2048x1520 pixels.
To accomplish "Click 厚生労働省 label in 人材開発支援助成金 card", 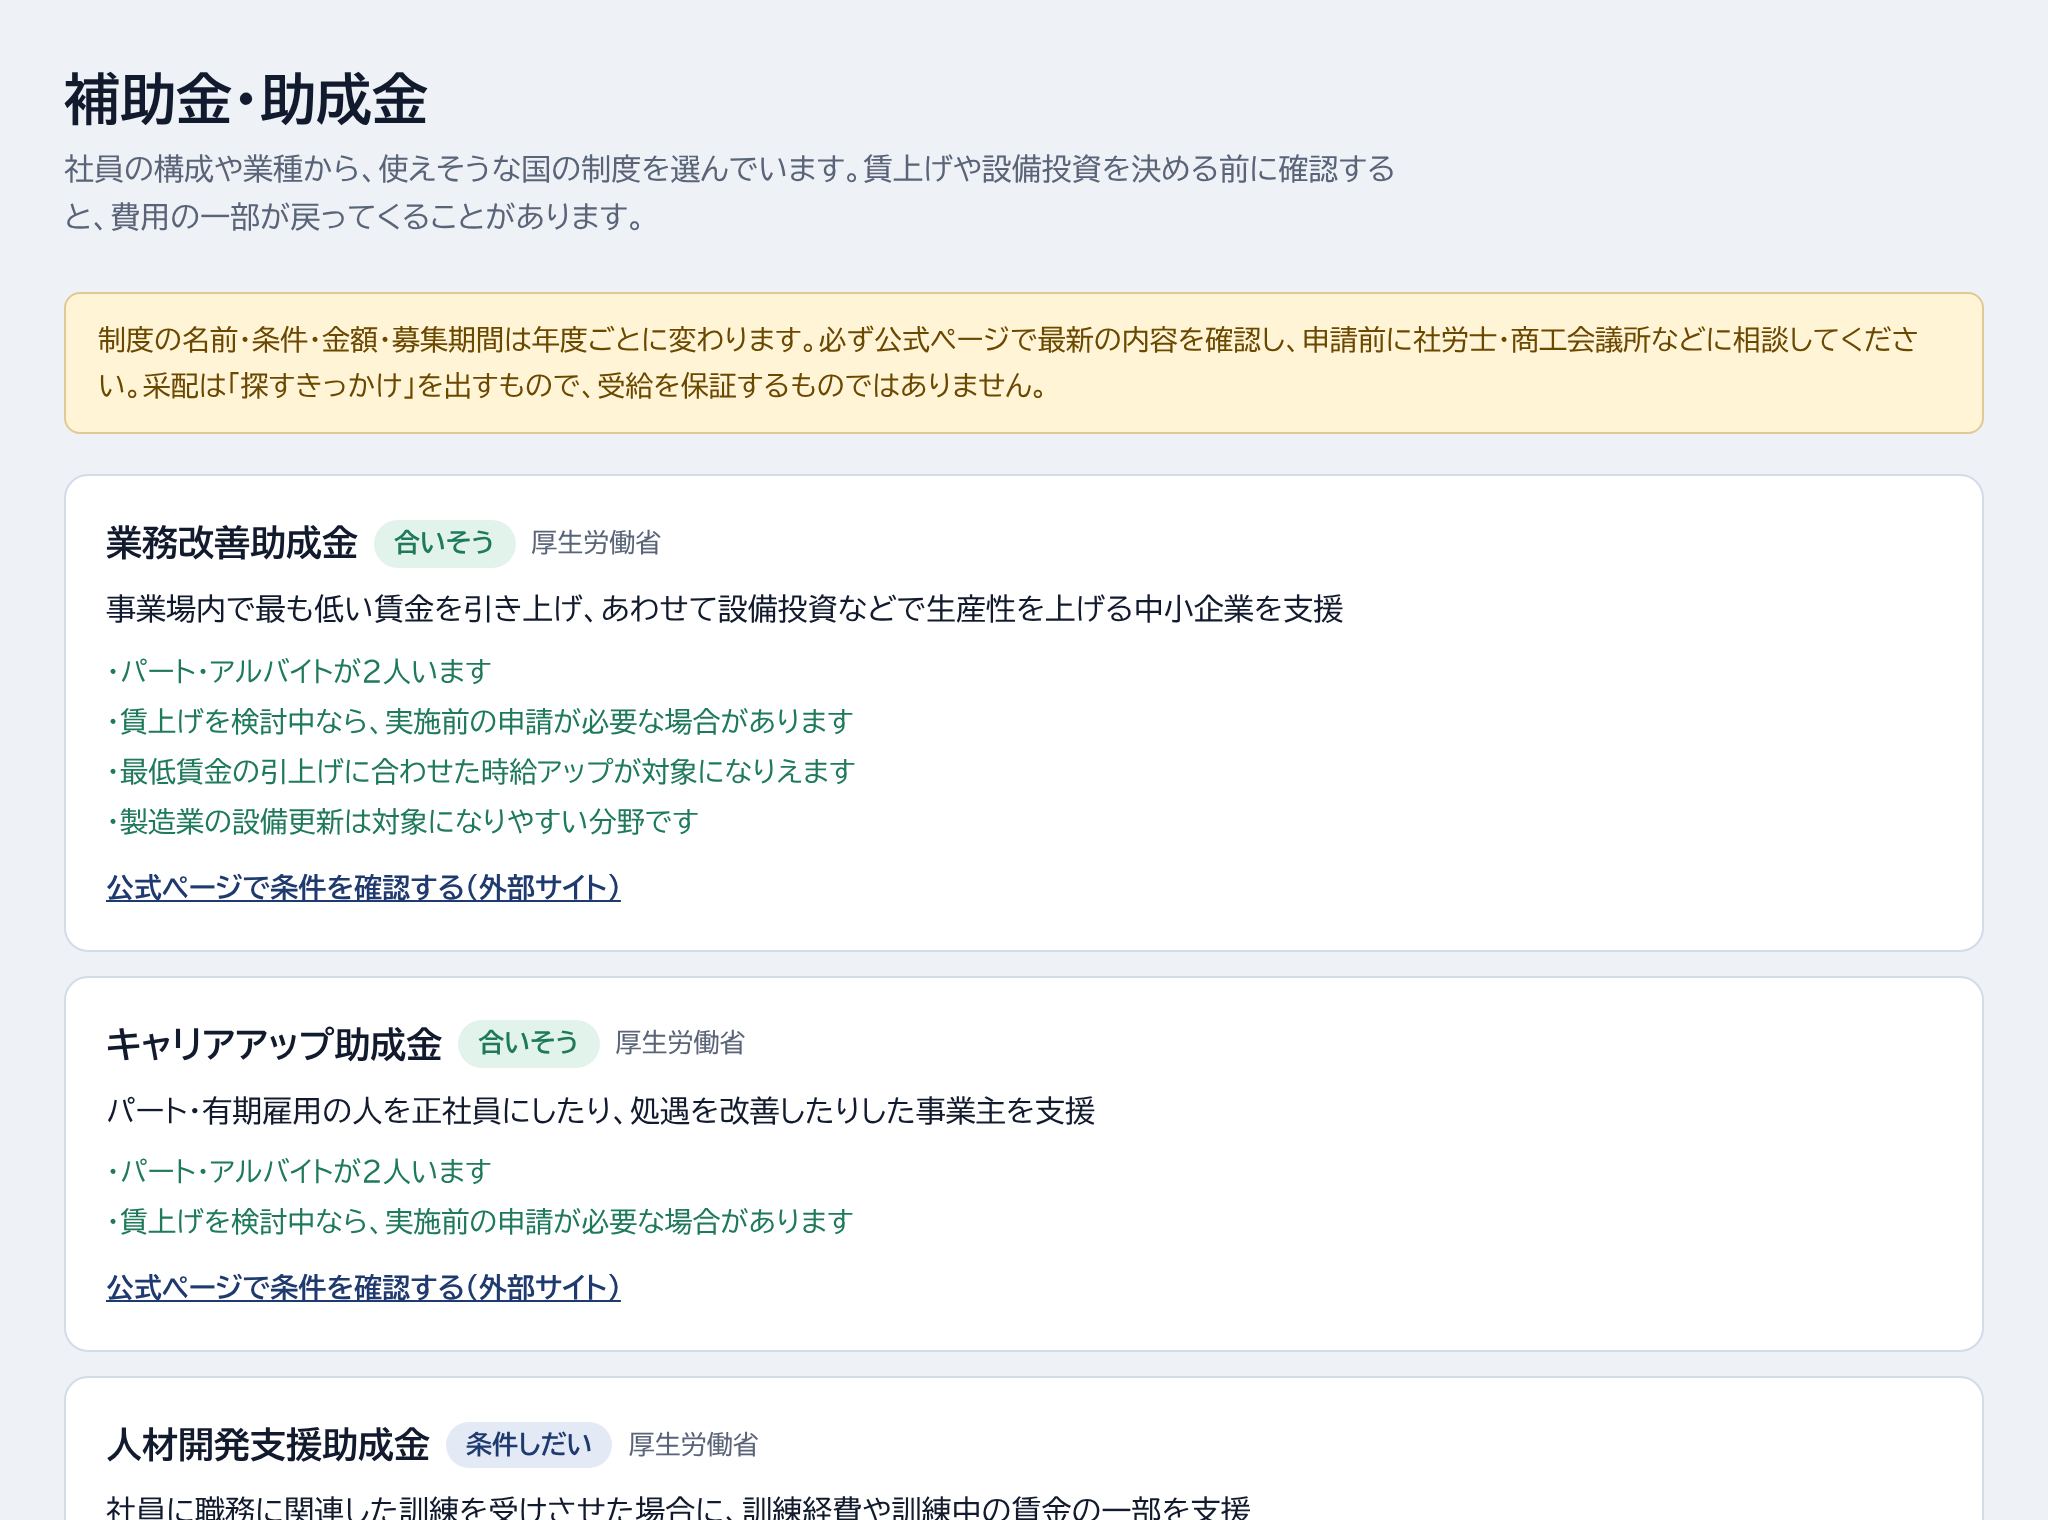I will (693, 1444).
